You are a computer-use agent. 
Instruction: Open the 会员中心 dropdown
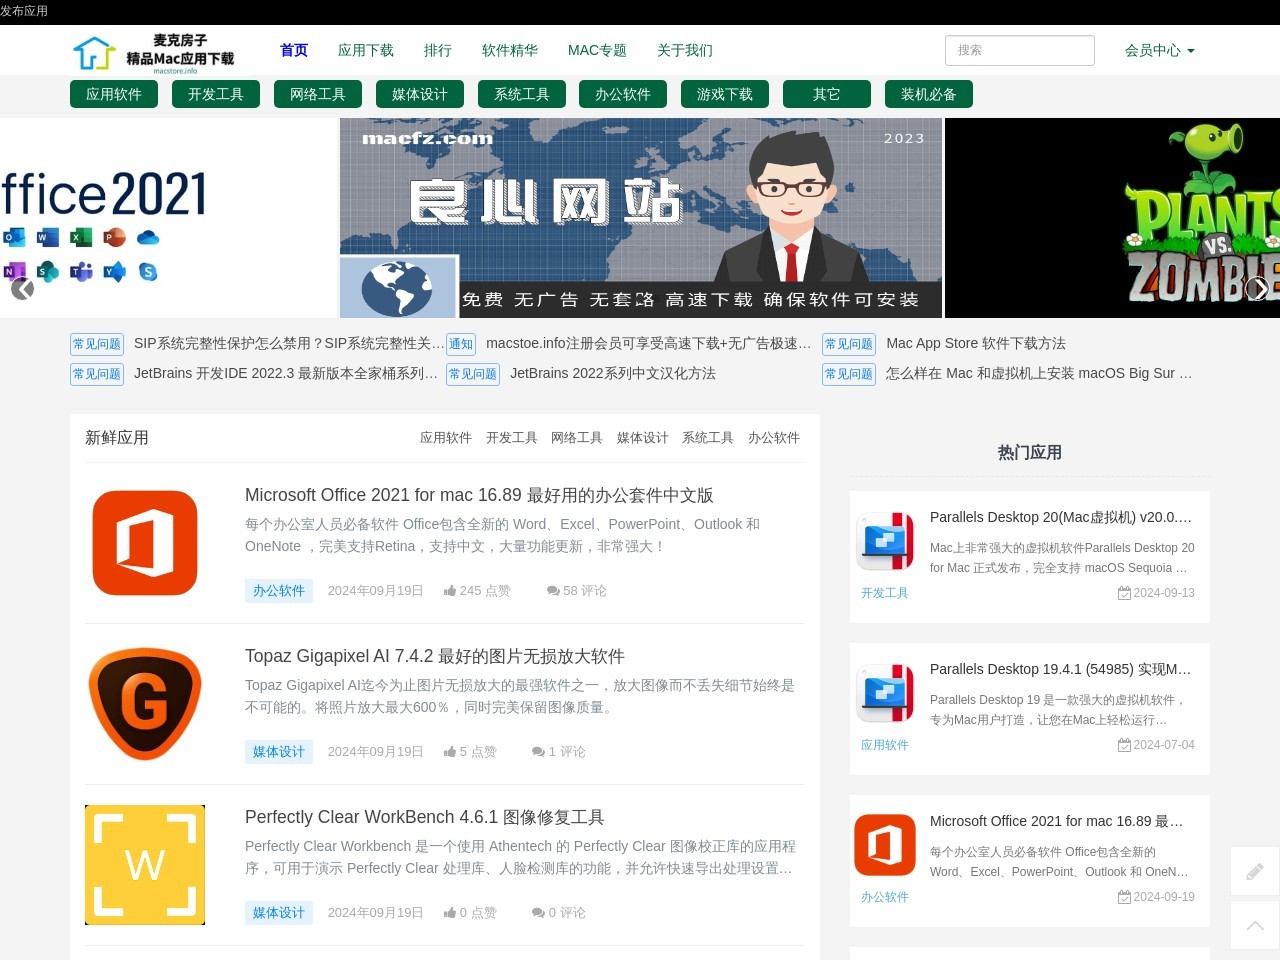coord(1159,50)
